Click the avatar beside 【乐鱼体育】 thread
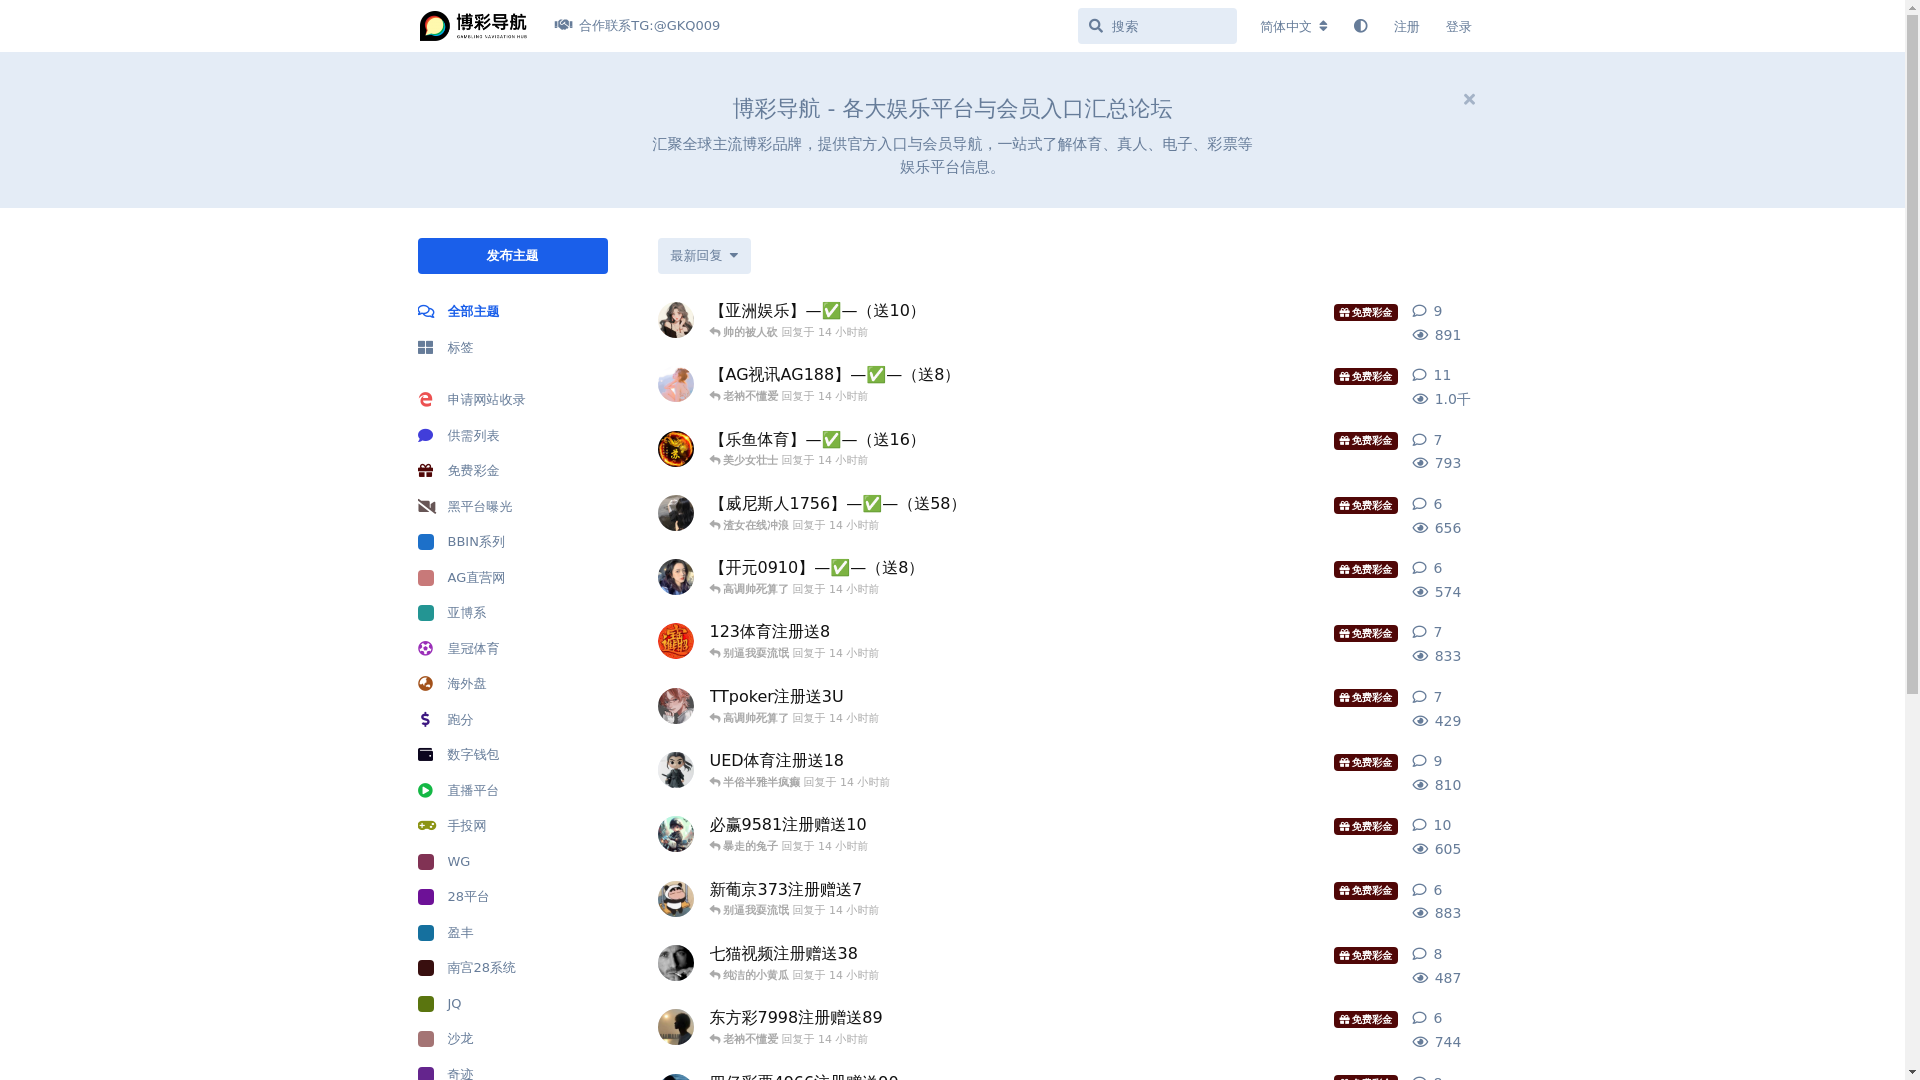Image resolution: width=1920 pixels, height=1080 pixels. click(x=676, y=449)
